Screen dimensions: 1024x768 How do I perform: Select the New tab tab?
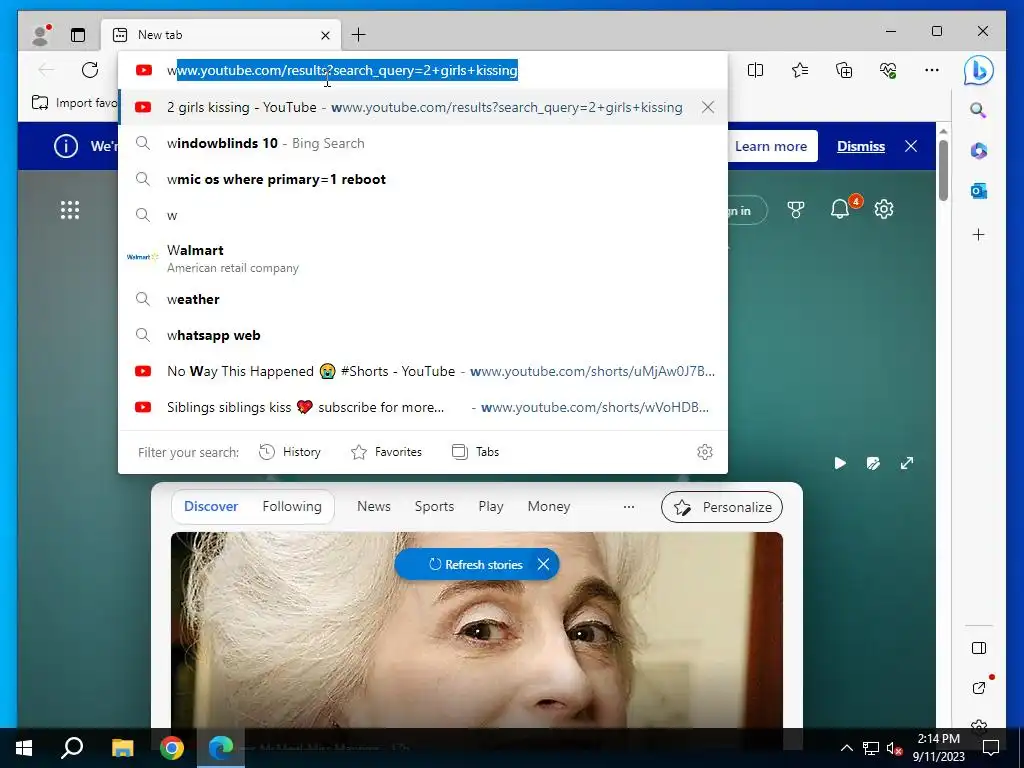point(221,35)
